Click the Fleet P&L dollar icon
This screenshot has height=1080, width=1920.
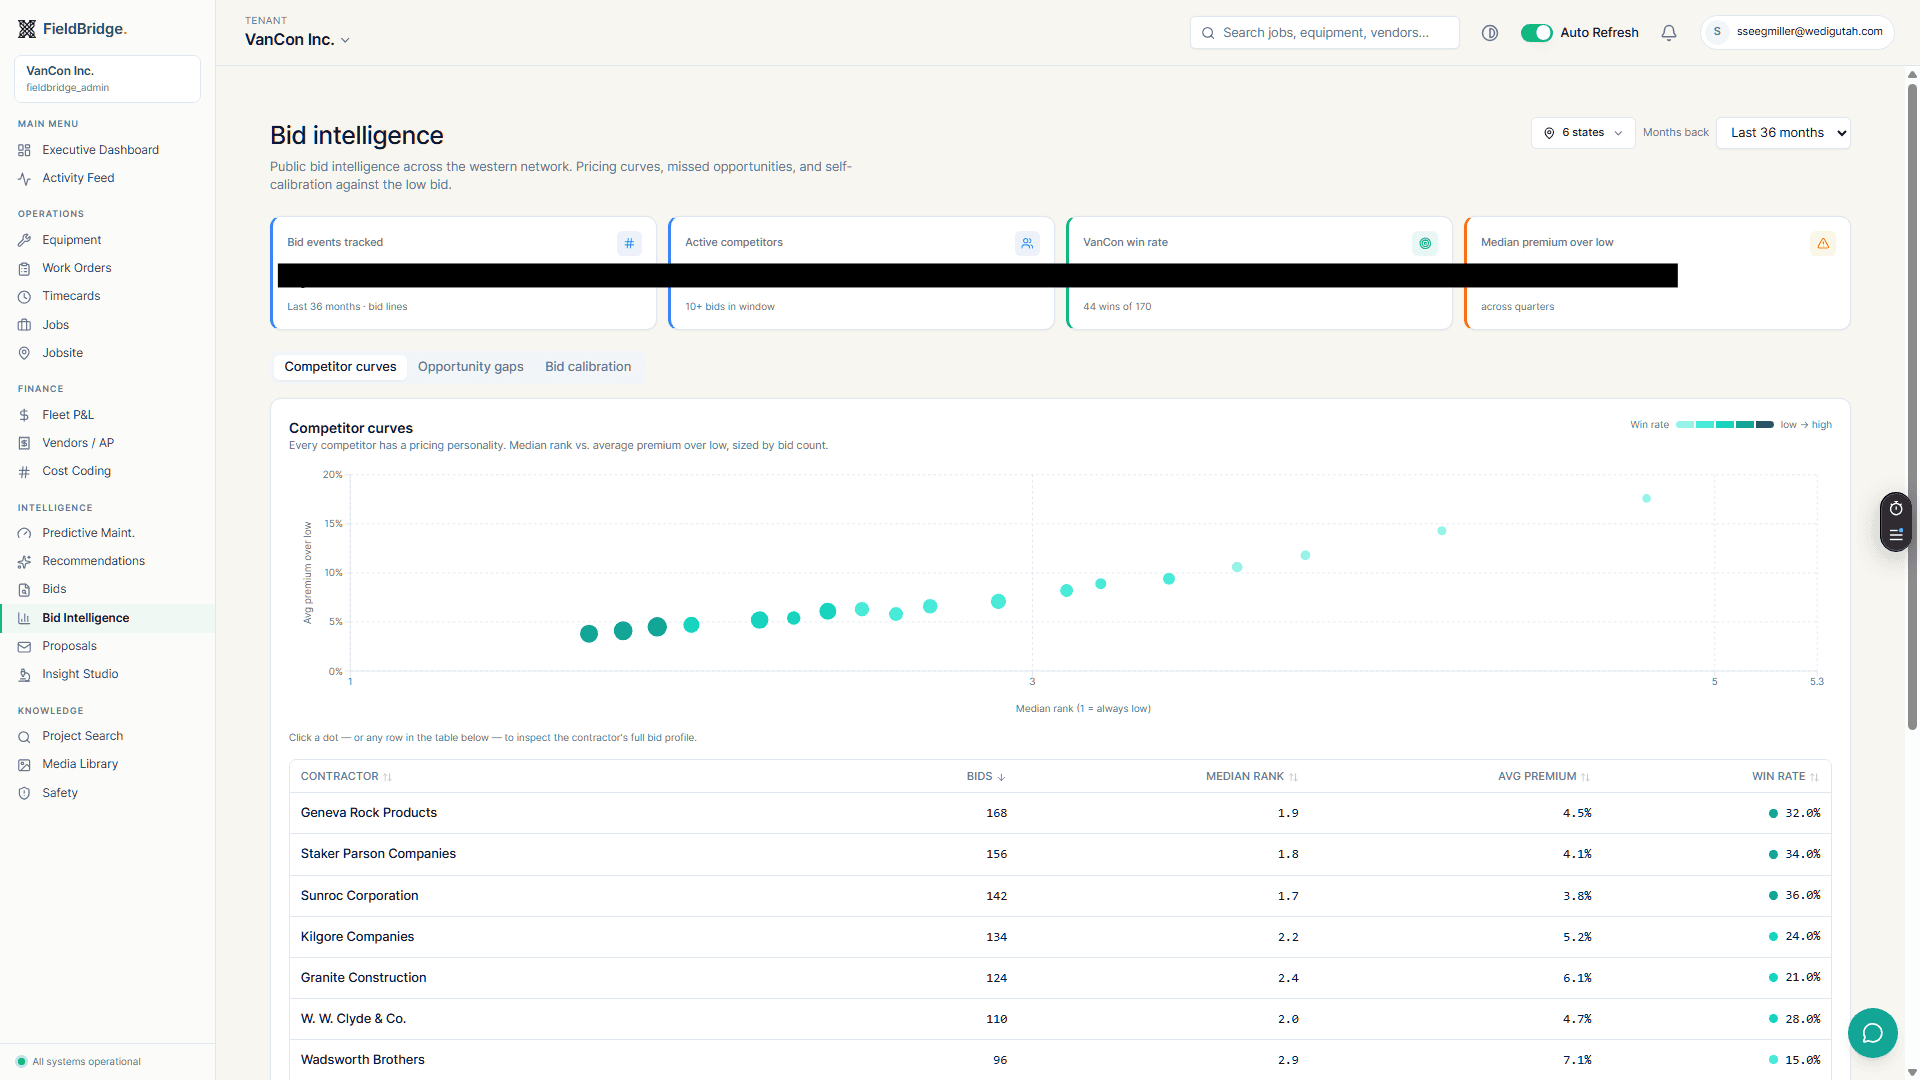click(x=24, y=415)
